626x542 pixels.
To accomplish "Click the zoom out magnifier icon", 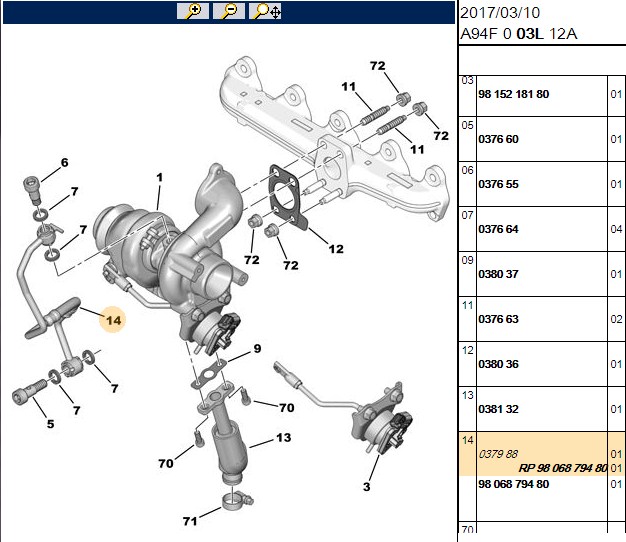I will pyautogui.click(x=229, y=11).
